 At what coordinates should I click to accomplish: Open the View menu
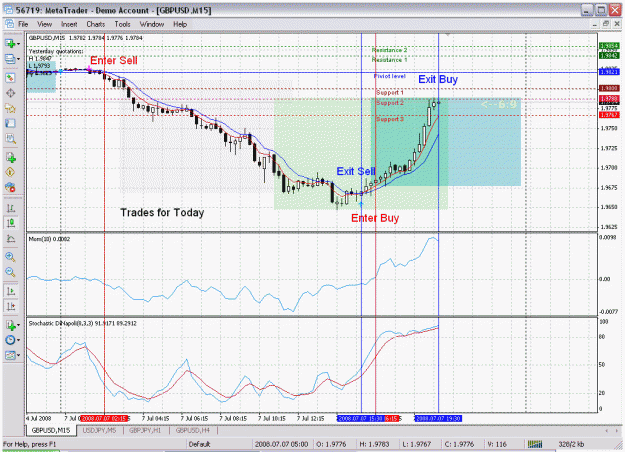click(44, 24)
